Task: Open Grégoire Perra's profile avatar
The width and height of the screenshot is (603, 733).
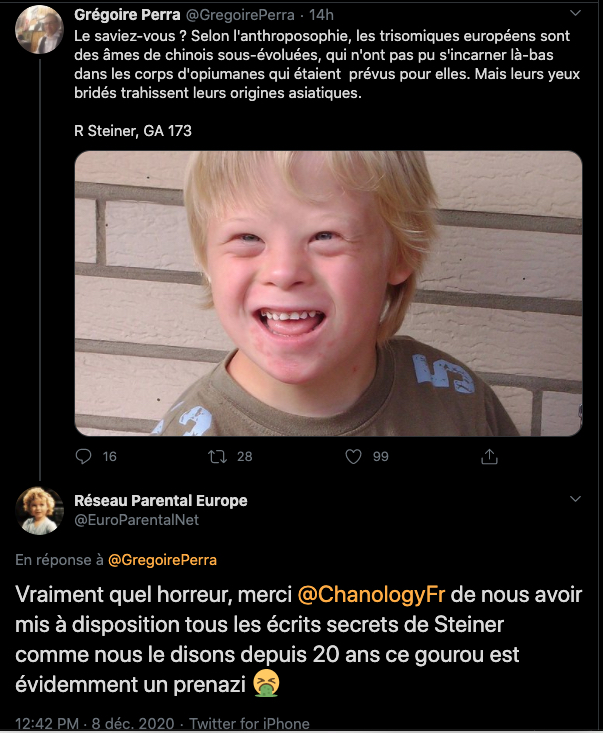Action: [x=40, y=28]
